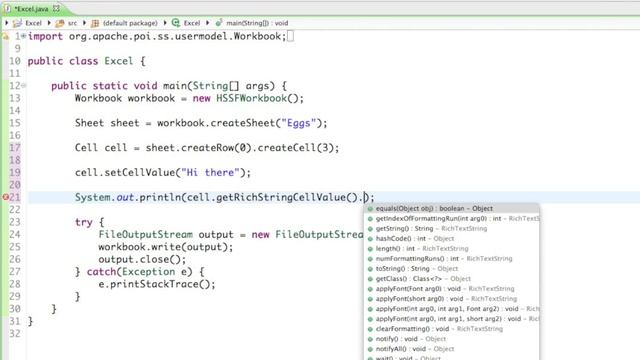Click the warning marker beside line 1
The image size is (640, 360).
tap(5, 36)
